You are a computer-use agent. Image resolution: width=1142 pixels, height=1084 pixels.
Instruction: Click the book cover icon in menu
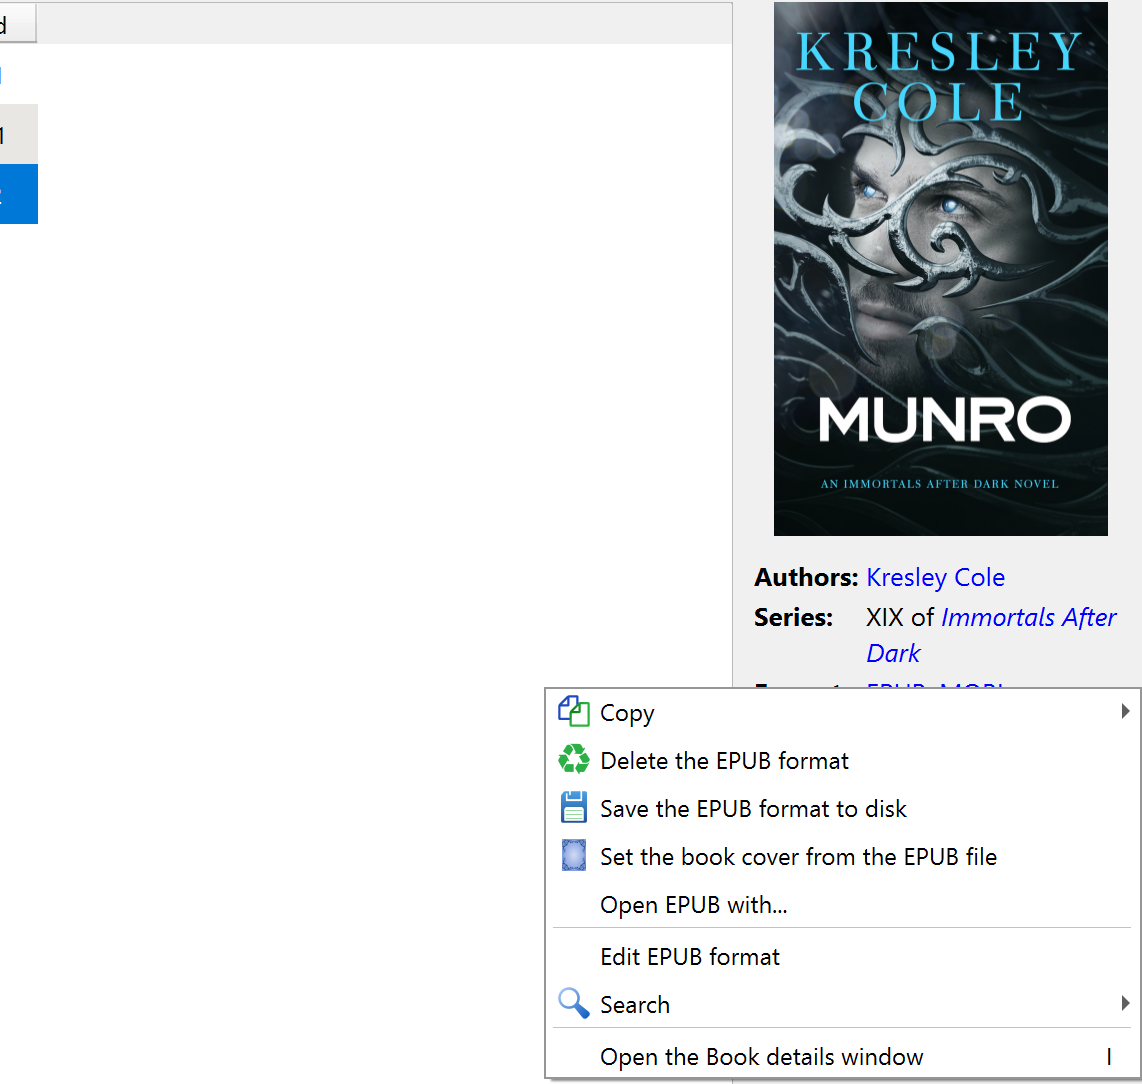coord(574,855)
